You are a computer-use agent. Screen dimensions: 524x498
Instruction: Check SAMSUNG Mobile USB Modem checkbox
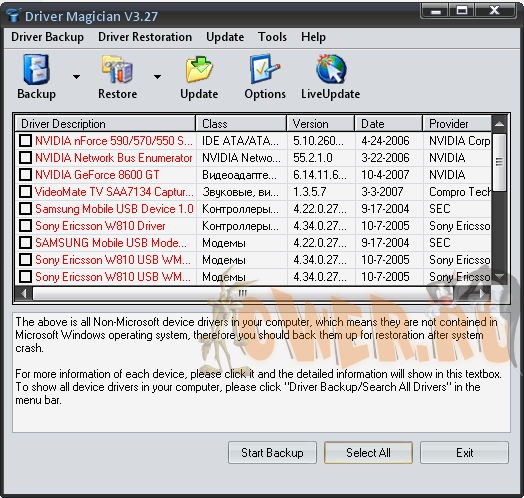(25, 242)
